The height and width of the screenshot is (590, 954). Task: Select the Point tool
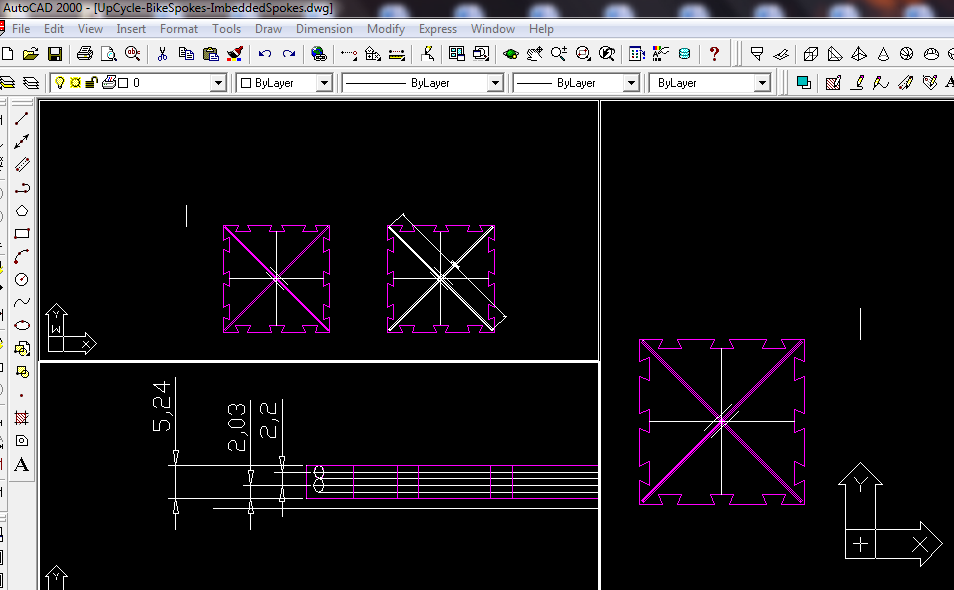(21, 395)
